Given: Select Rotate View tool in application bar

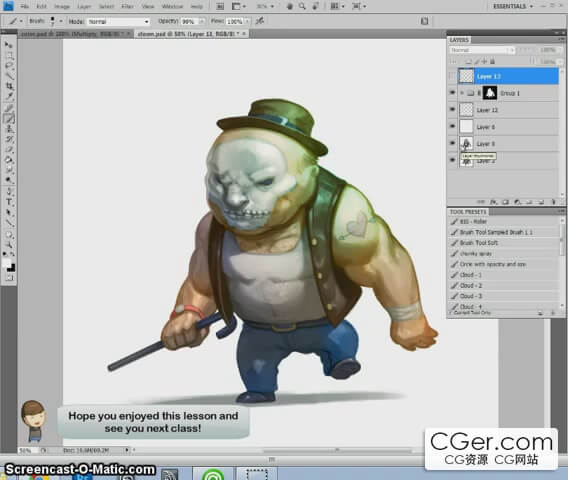Looking at the screenshot, I should pos(315,6).
